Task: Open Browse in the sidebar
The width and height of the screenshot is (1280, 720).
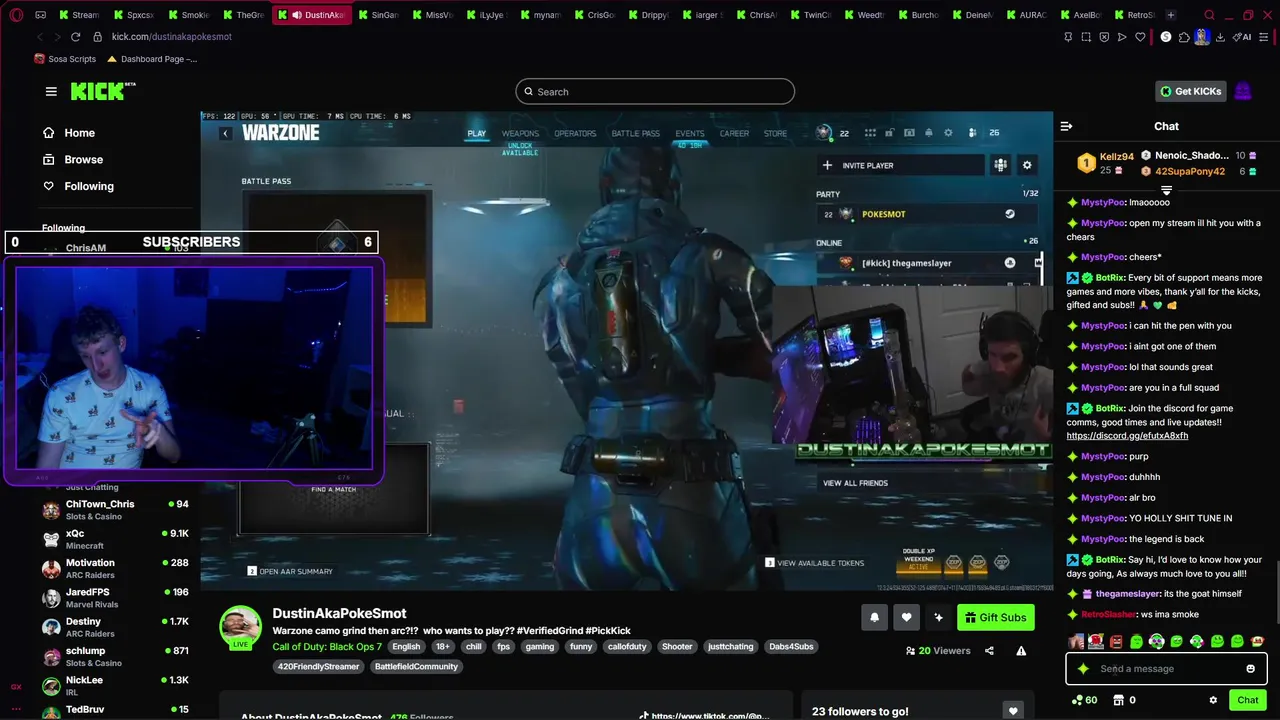Action: [x=73, y=159]
